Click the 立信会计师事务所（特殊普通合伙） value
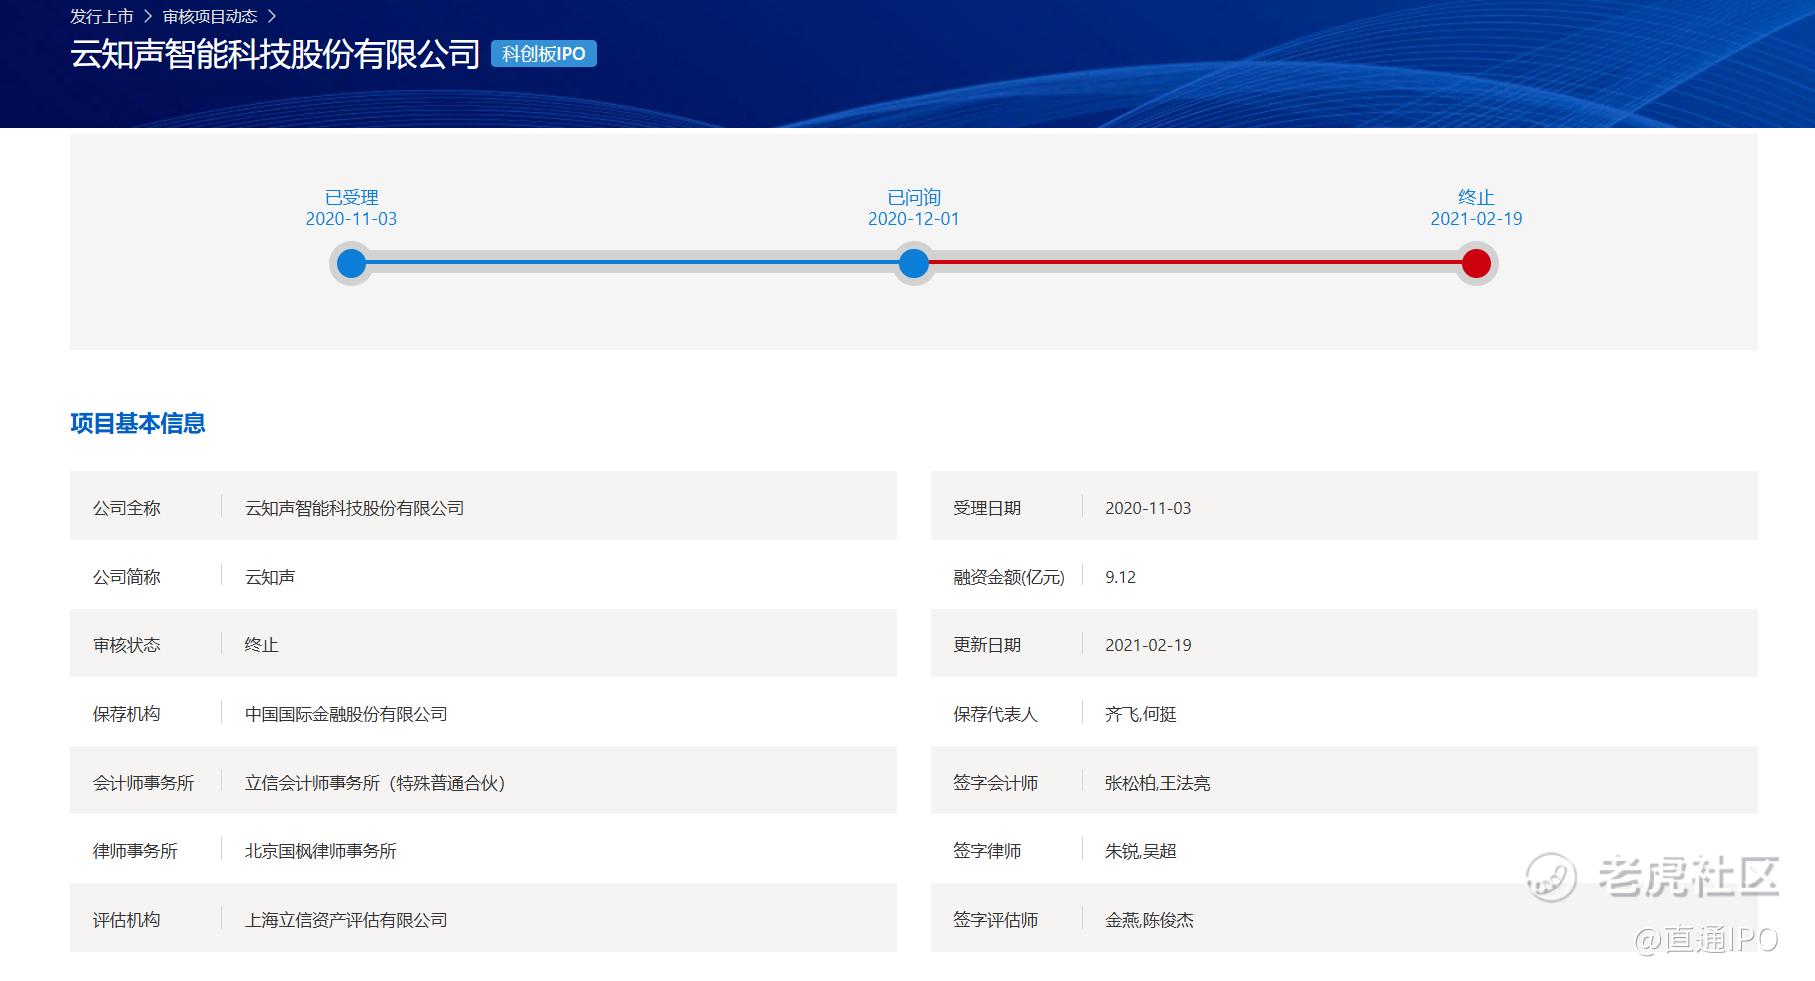This screenshot has width=1815, height=981. click(x=376, y=783)
